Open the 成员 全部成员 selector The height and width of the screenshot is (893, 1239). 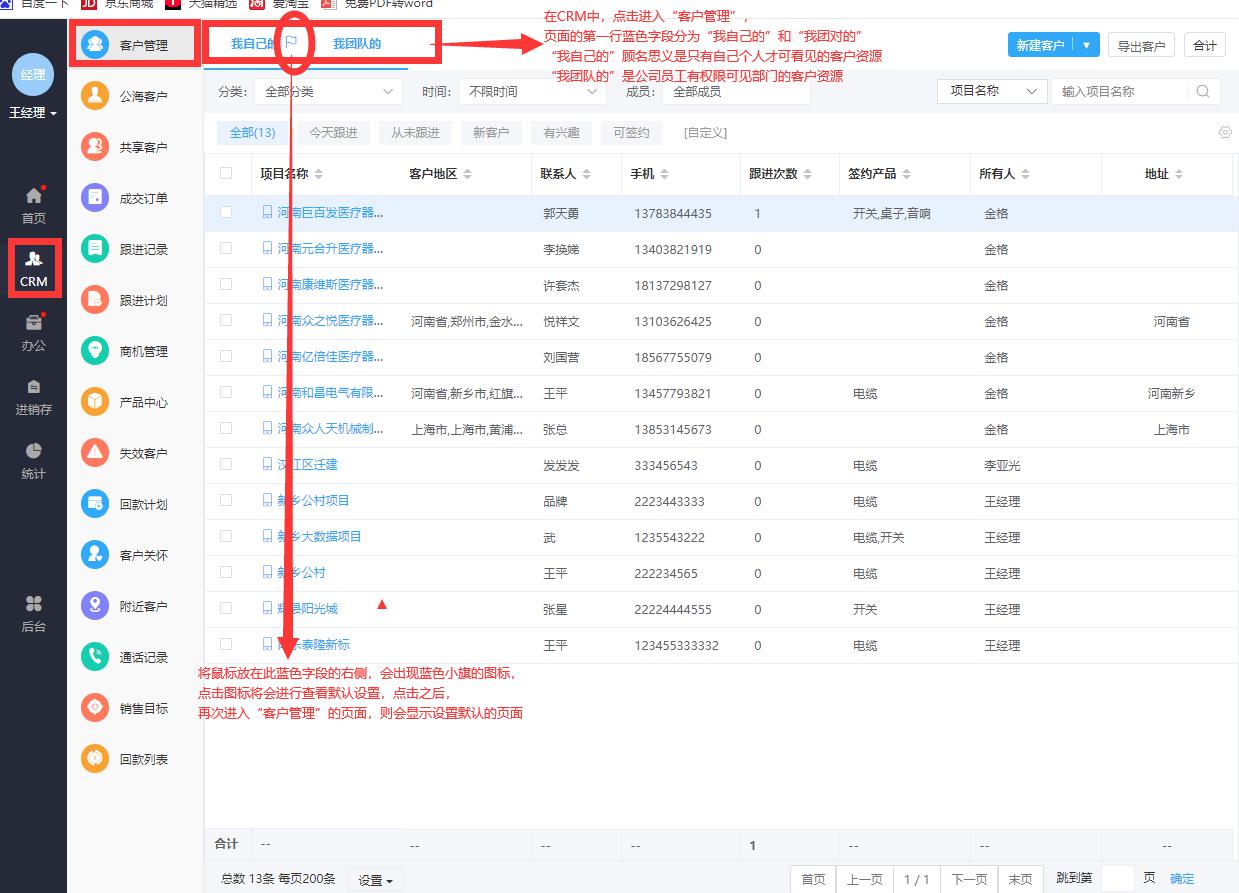(736, 91)
